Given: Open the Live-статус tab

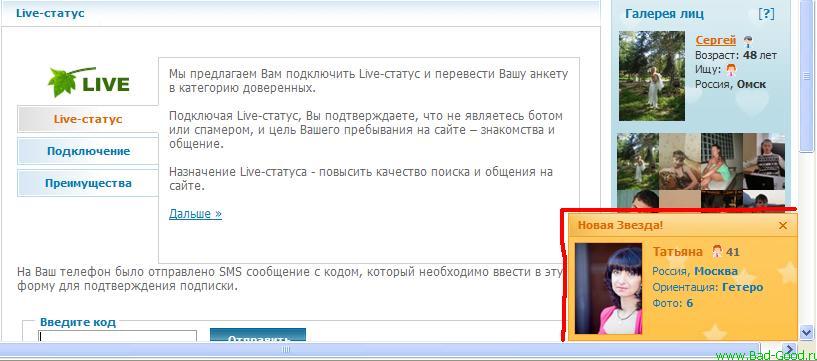Looking at the screenshot, I should [x=88, y=119].
